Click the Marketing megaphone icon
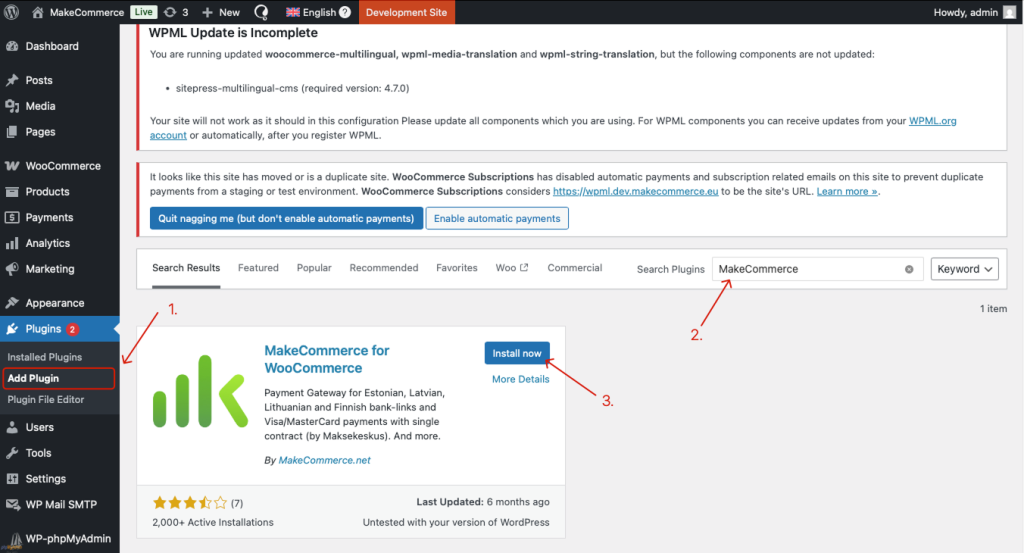The height and width of the screenshot is (553, 1024). pyautogui.click(x=12, y=269)
